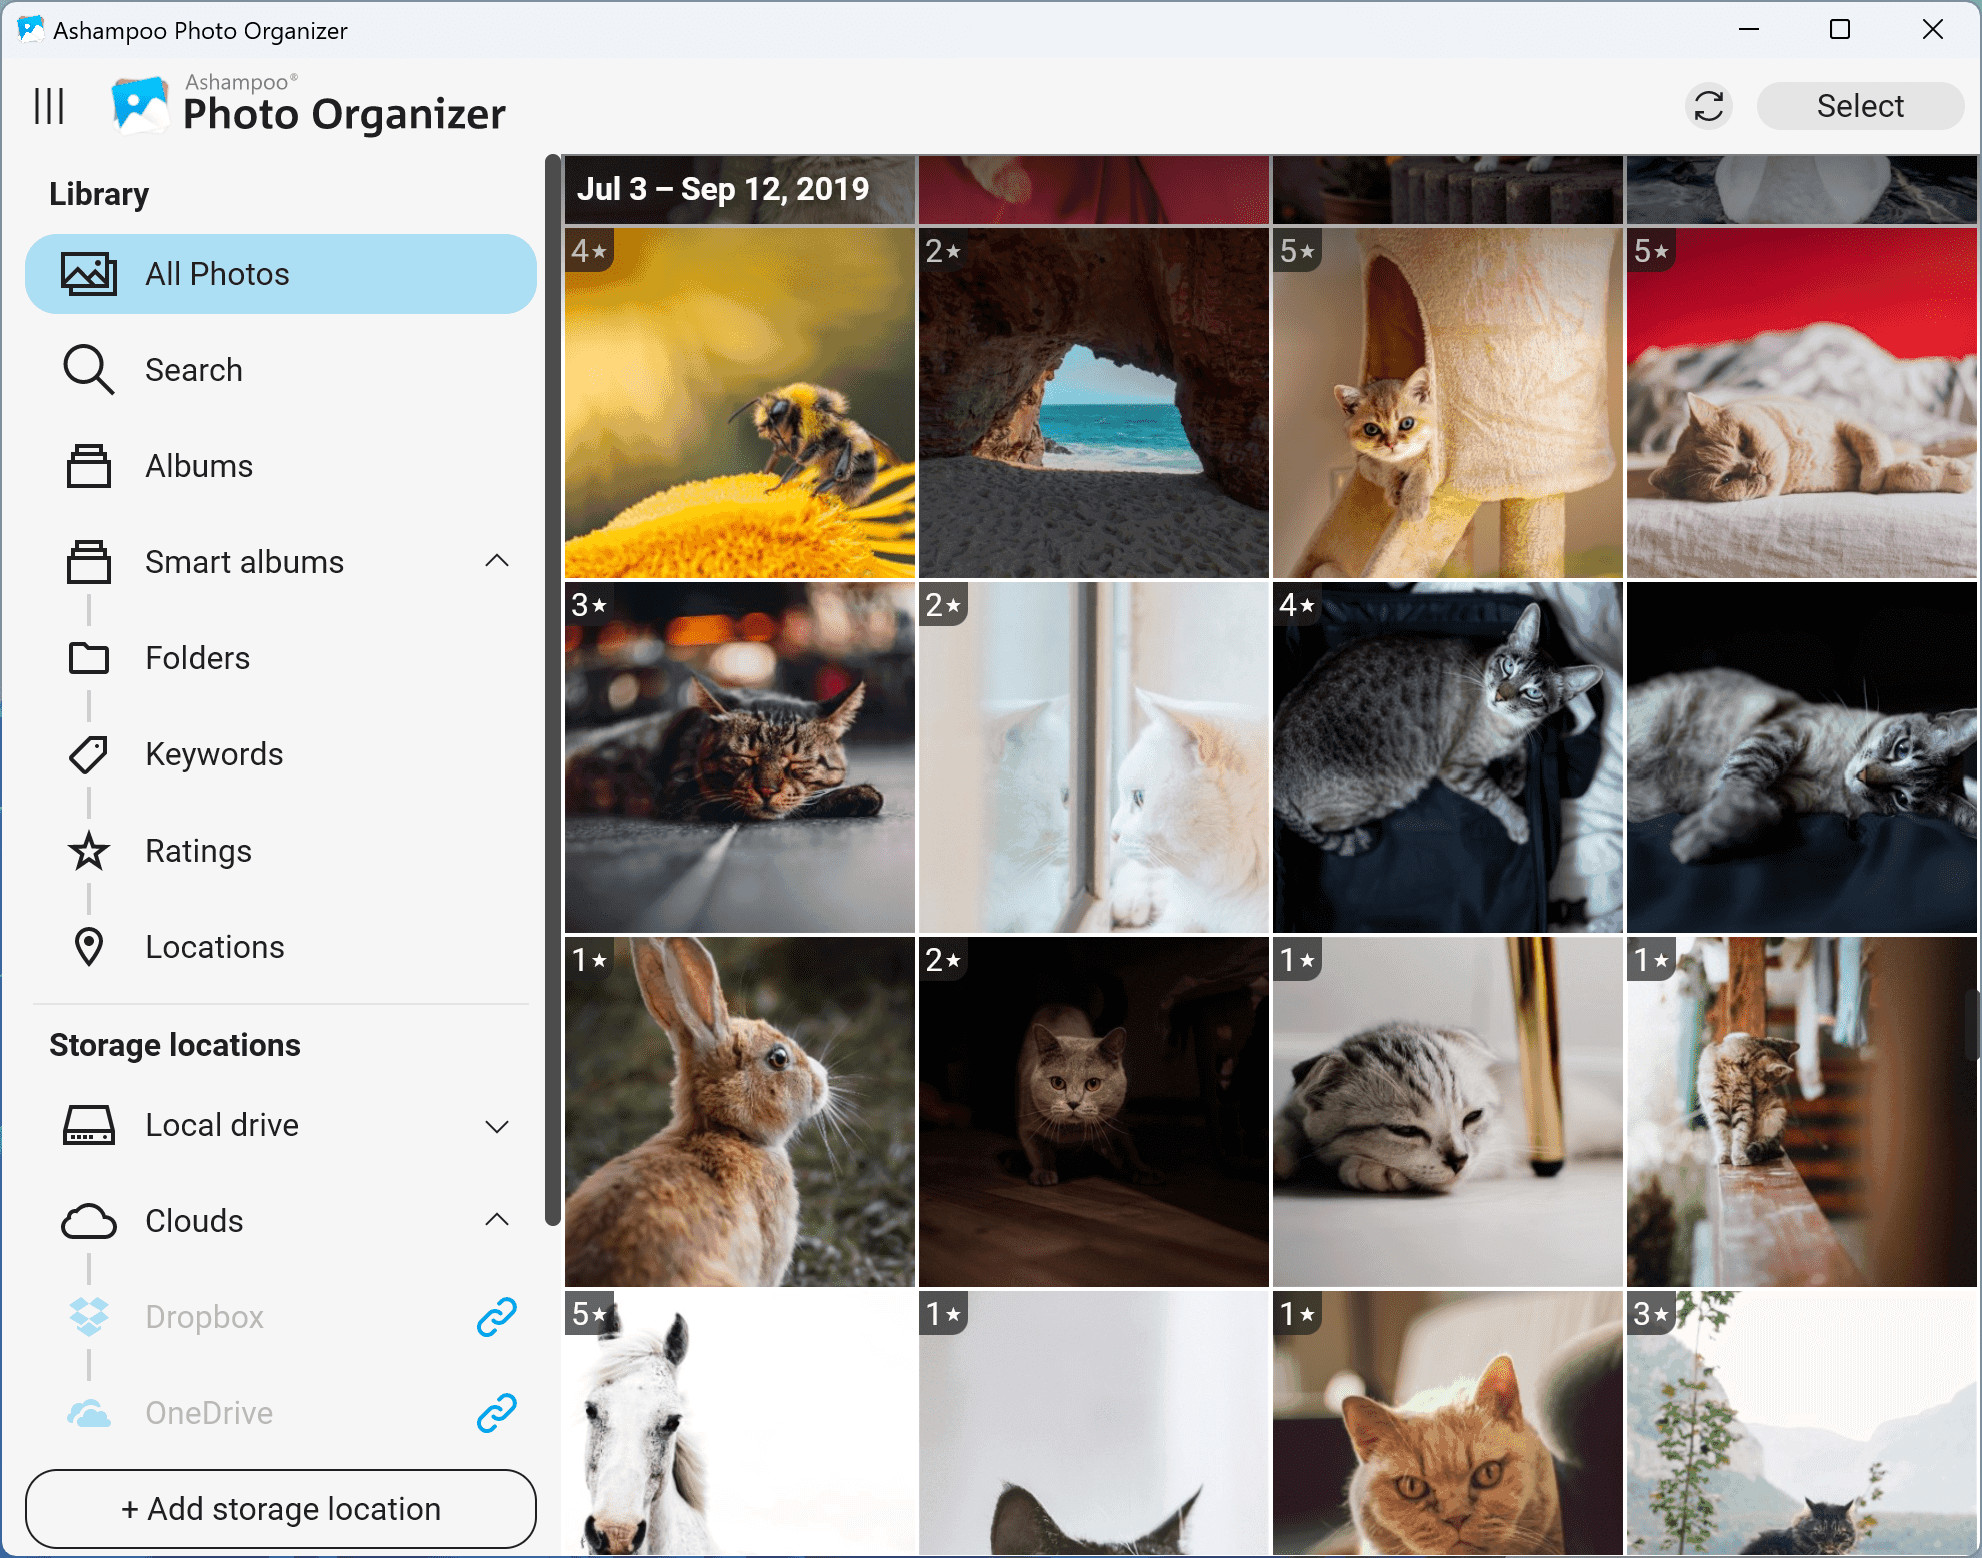Screen dimensions: 1982x1558
Task: Click the Clouds cloud icon
Action: click(x=89, y=1221)
